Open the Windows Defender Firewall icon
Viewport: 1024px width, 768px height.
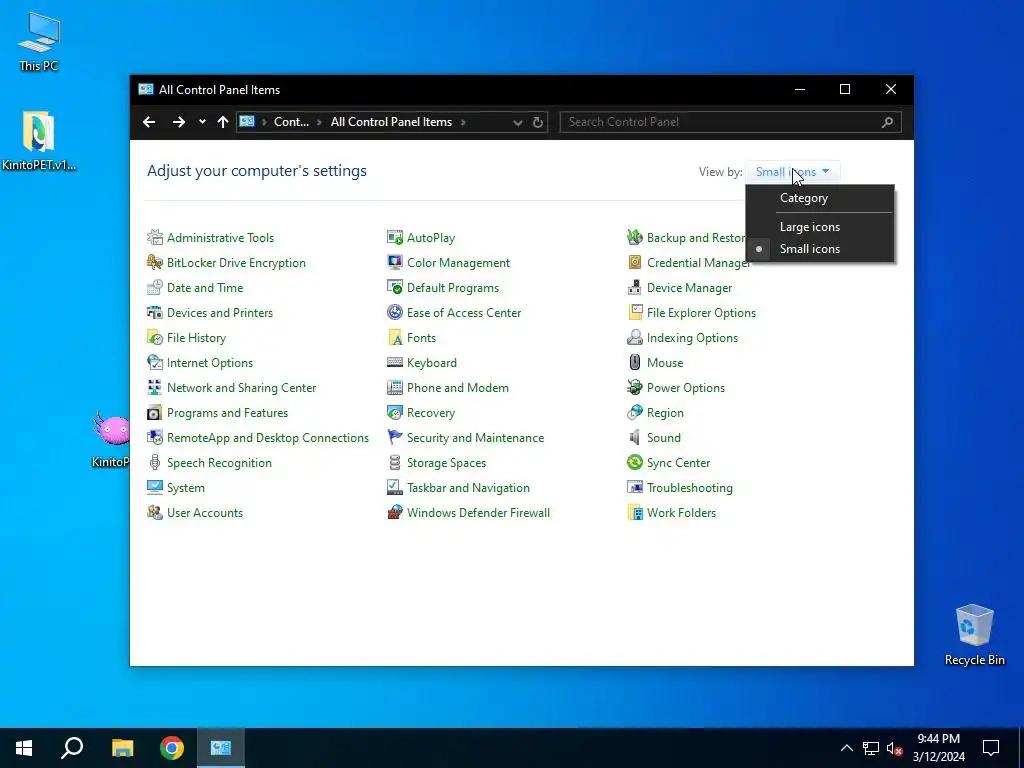(395, 513)
